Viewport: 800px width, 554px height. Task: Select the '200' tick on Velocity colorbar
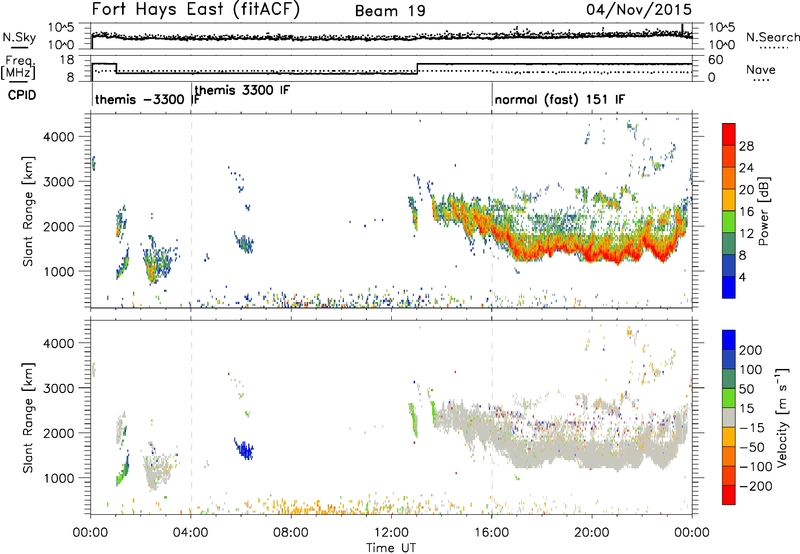click(751, 350)
